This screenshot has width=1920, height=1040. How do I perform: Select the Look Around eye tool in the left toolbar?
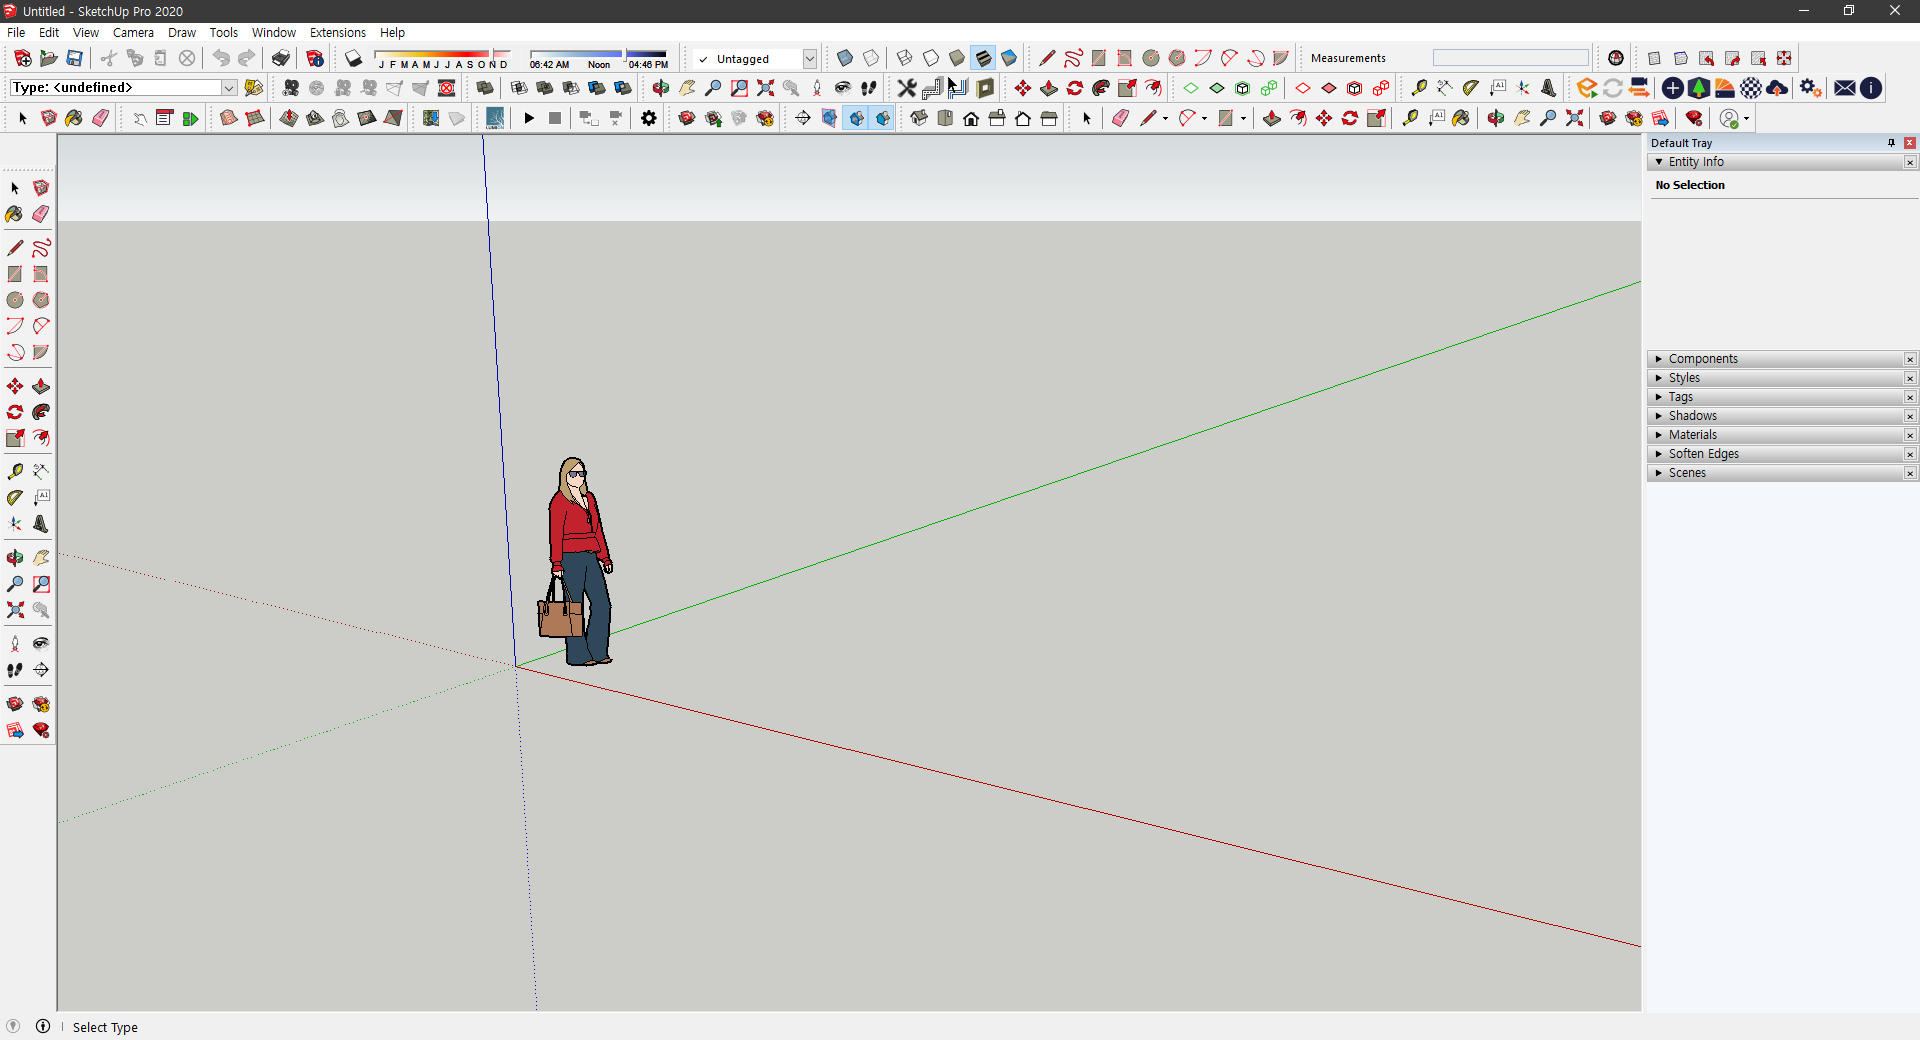tap(41, 643)
